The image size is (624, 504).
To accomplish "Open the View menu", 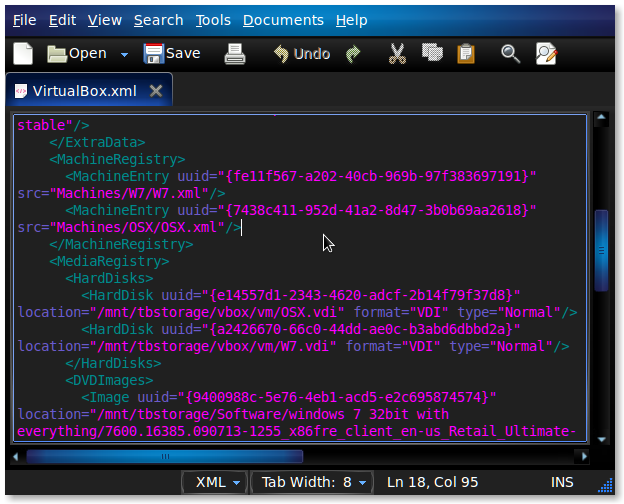I will [x=105, y=20].
